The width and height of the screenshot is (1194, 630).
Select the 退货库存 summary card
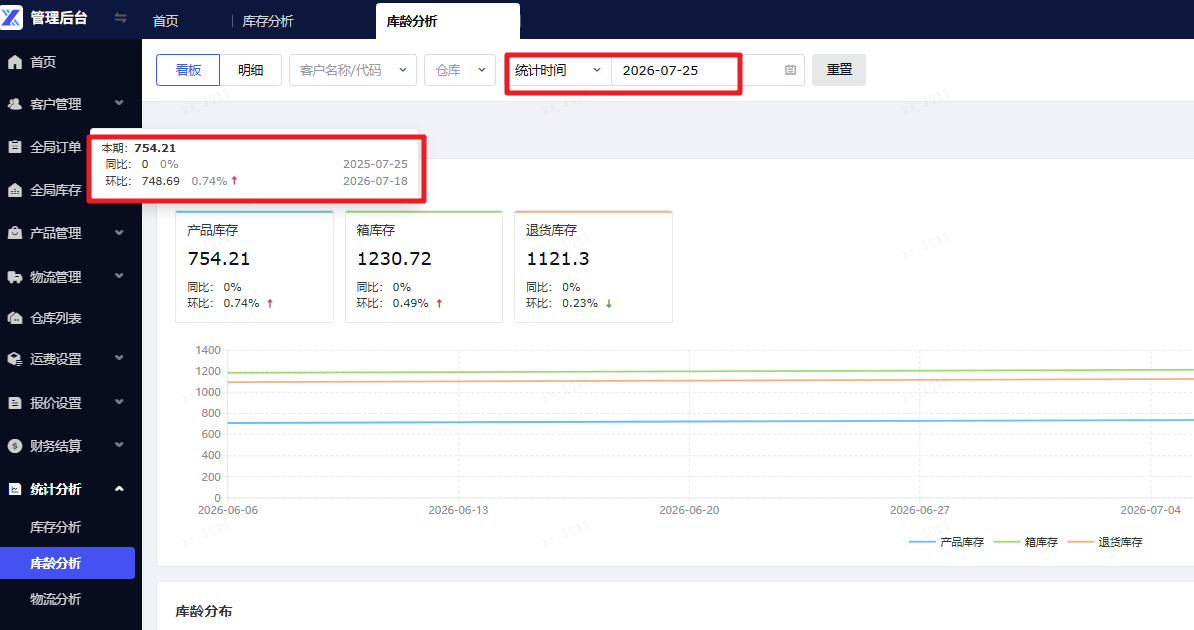point(593,267)
